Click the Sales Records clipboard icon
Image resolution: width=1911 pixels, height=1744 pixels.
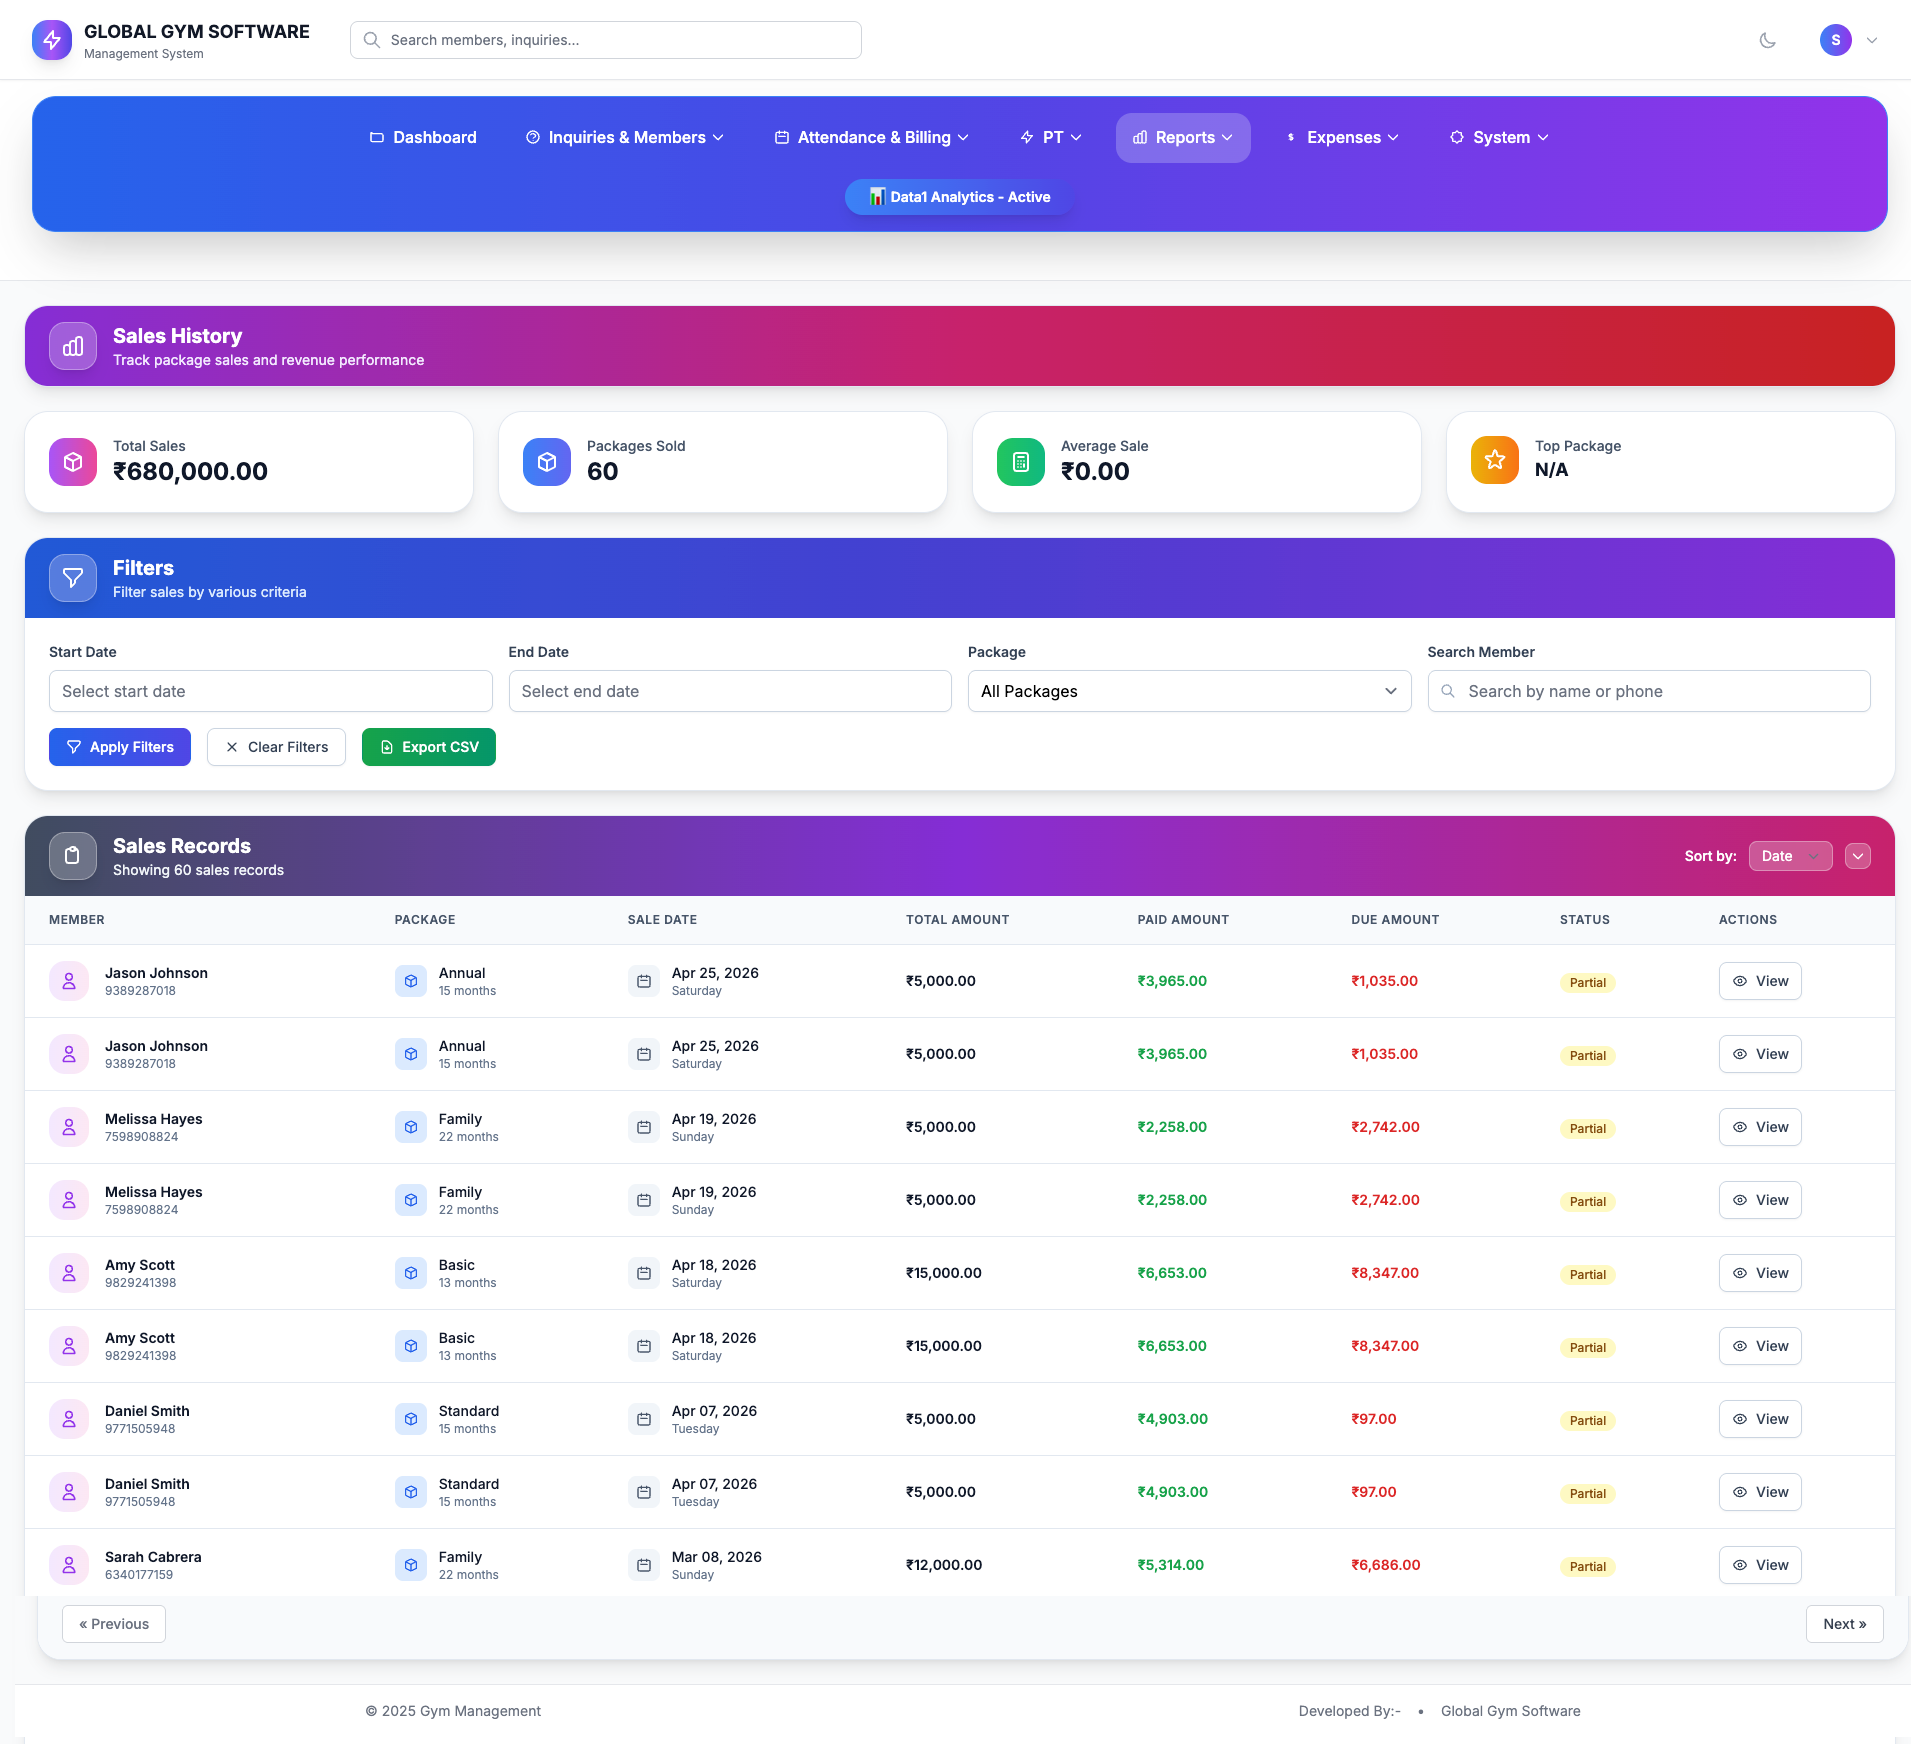pos(73,856)
